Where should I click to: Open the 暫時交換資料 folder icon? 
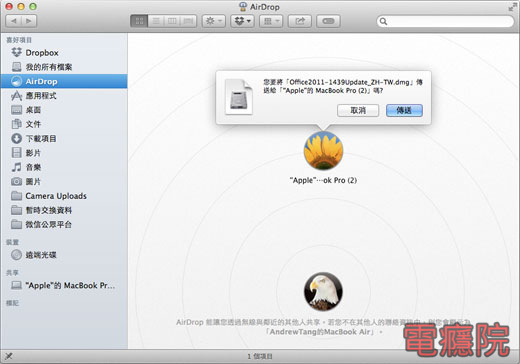coord(16,210)
